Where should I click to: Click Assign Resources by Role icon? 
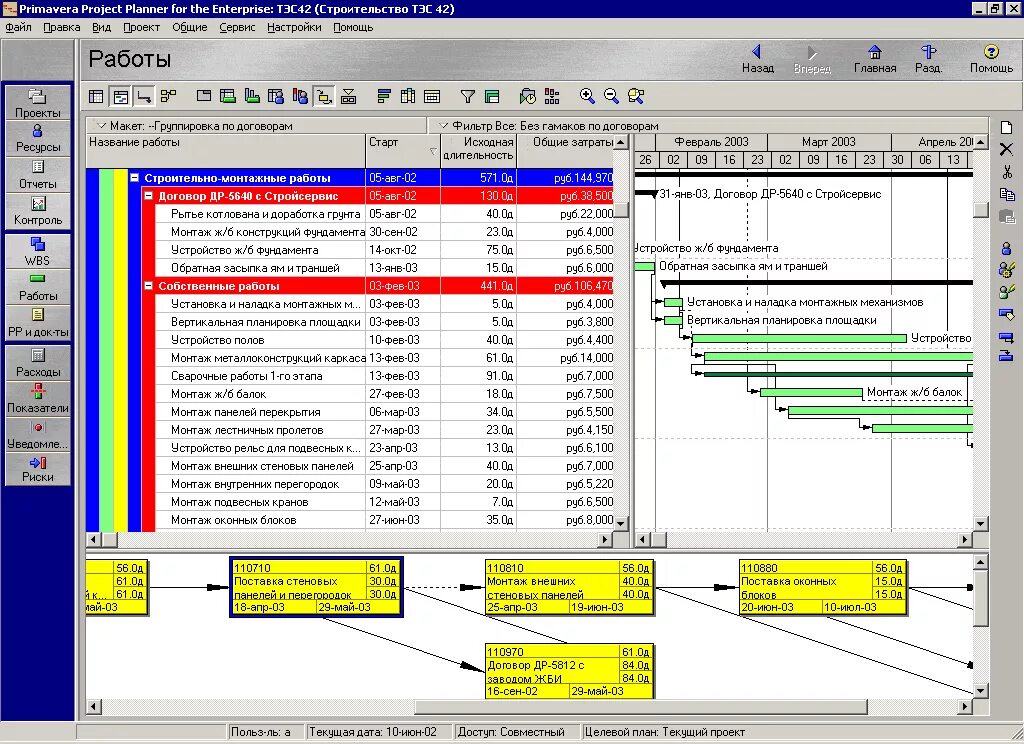coord(1006,270)
